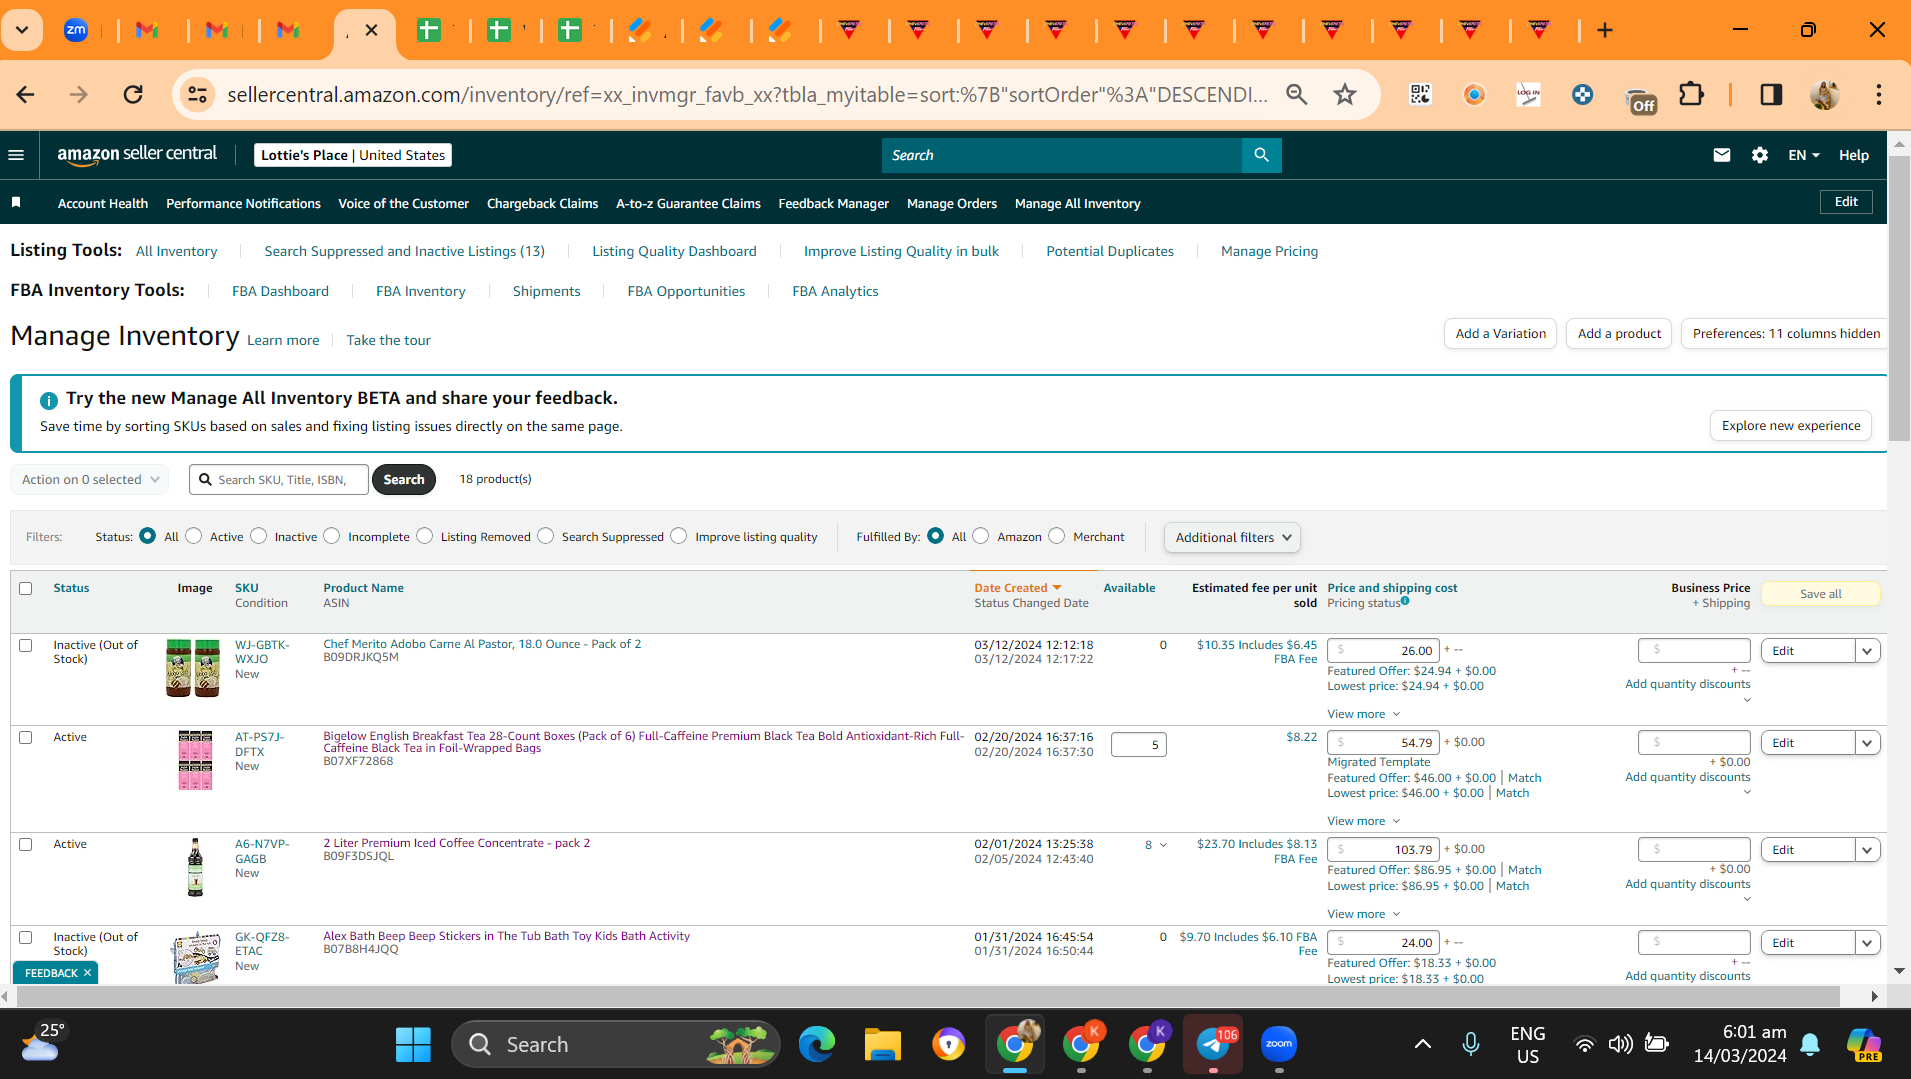Select the Search Suppressed status filter
Image resolution: width=1911 pixels, height=1079 pixels.
(546, 536)
